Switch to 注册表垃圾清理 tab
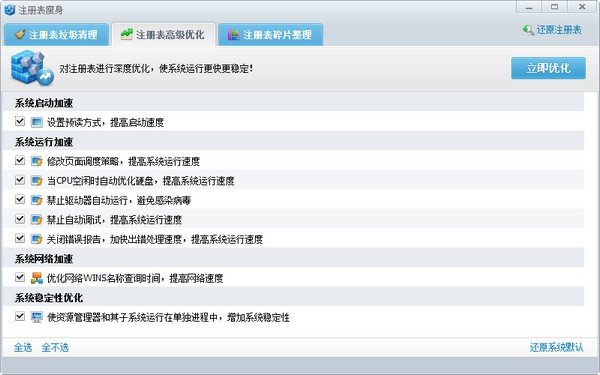Screen dimensions: 600x375 (56, 34)
